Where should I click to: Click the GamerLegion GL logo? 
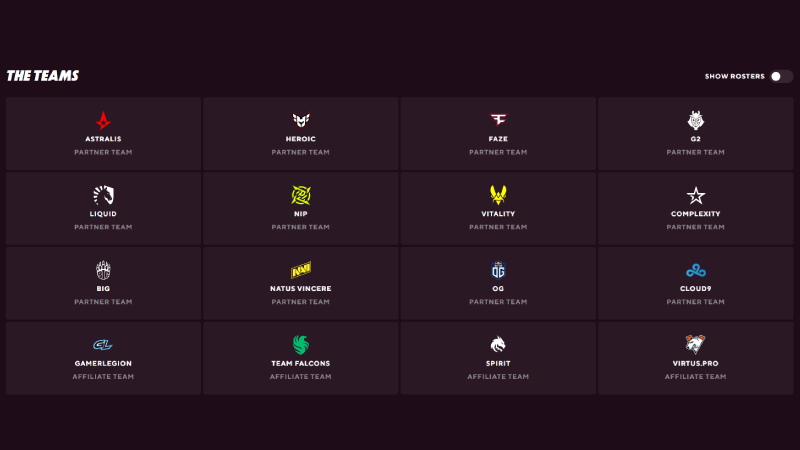[x=103, y=345]
